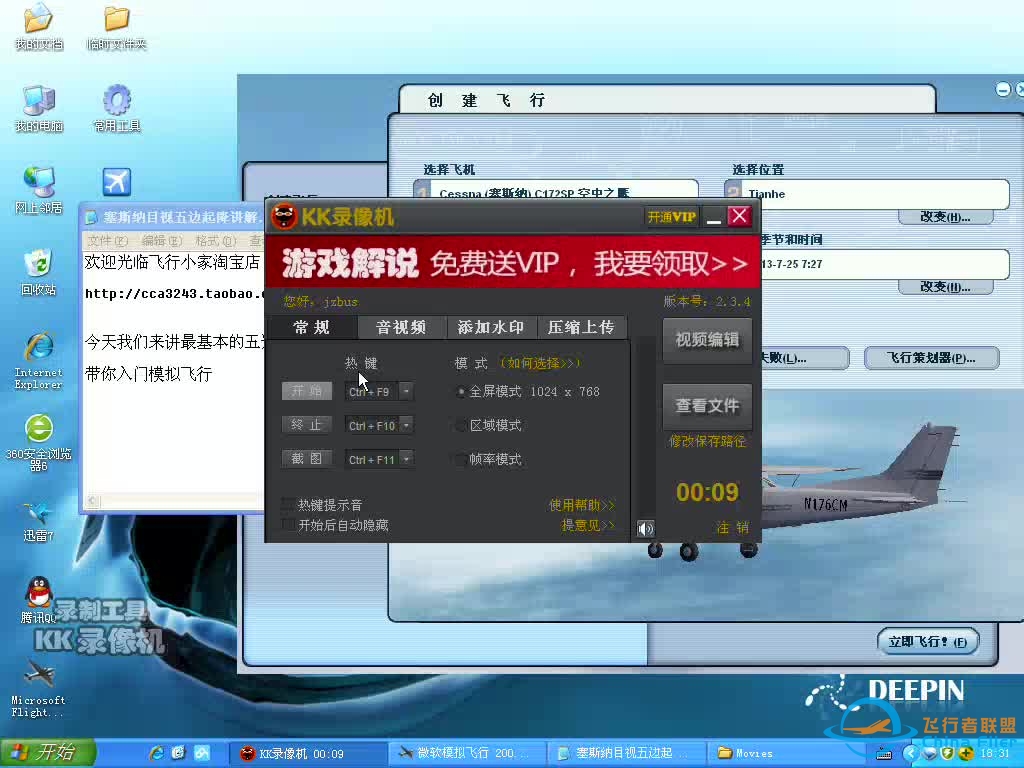
Task: Click 如何选择>> mode help link
Action: pos(540,363)
